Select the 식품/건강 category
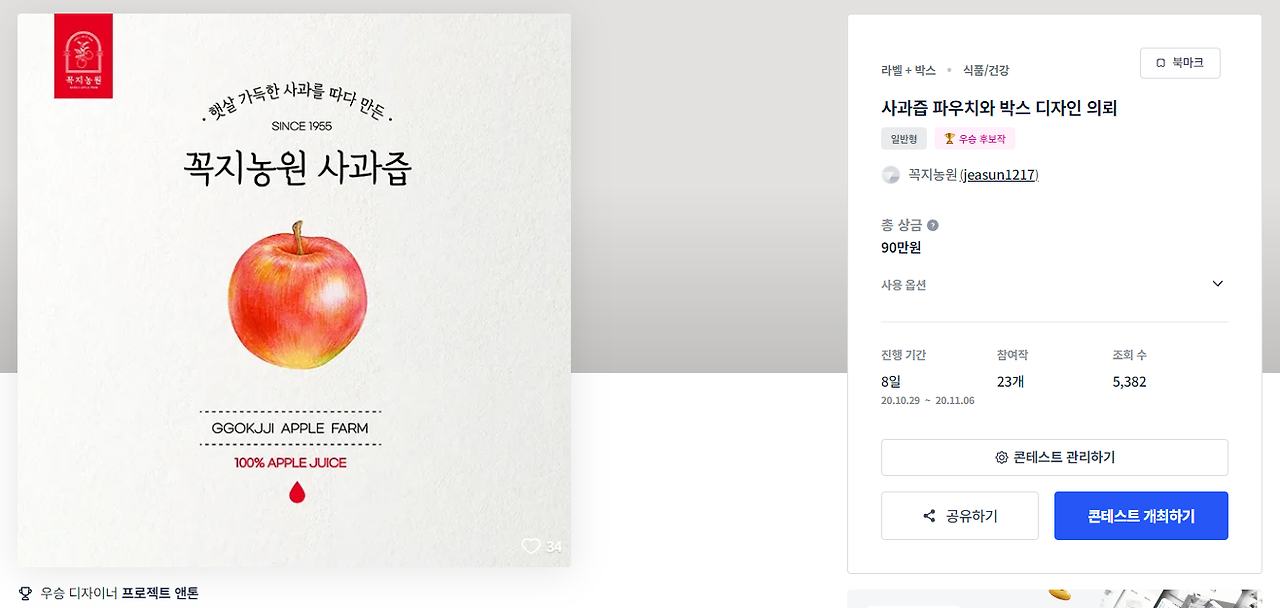Screen dimensions: 1280x608 coord(986,70)
